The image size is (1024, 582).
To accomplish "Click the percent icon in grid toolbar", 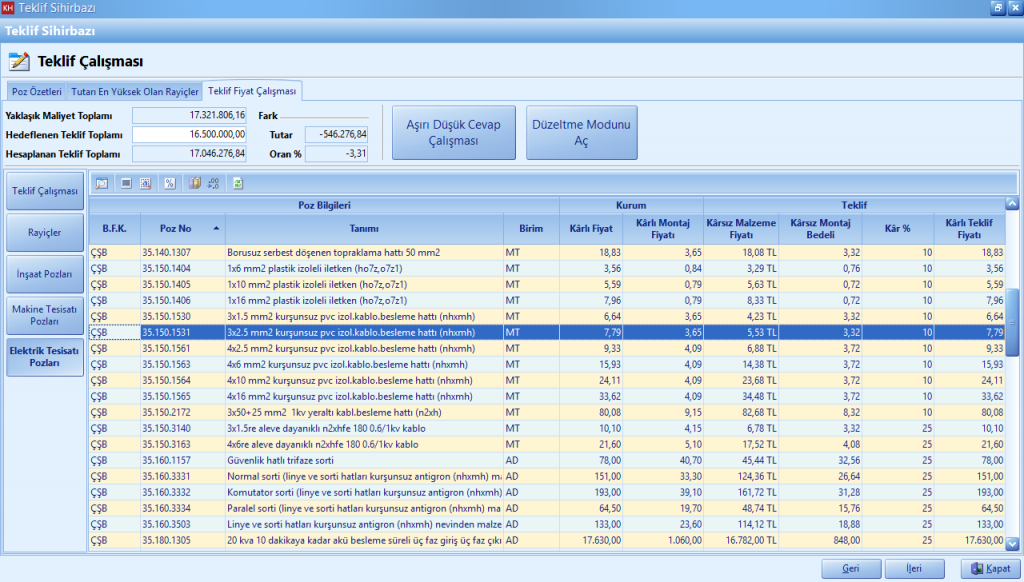I will 170,183.
